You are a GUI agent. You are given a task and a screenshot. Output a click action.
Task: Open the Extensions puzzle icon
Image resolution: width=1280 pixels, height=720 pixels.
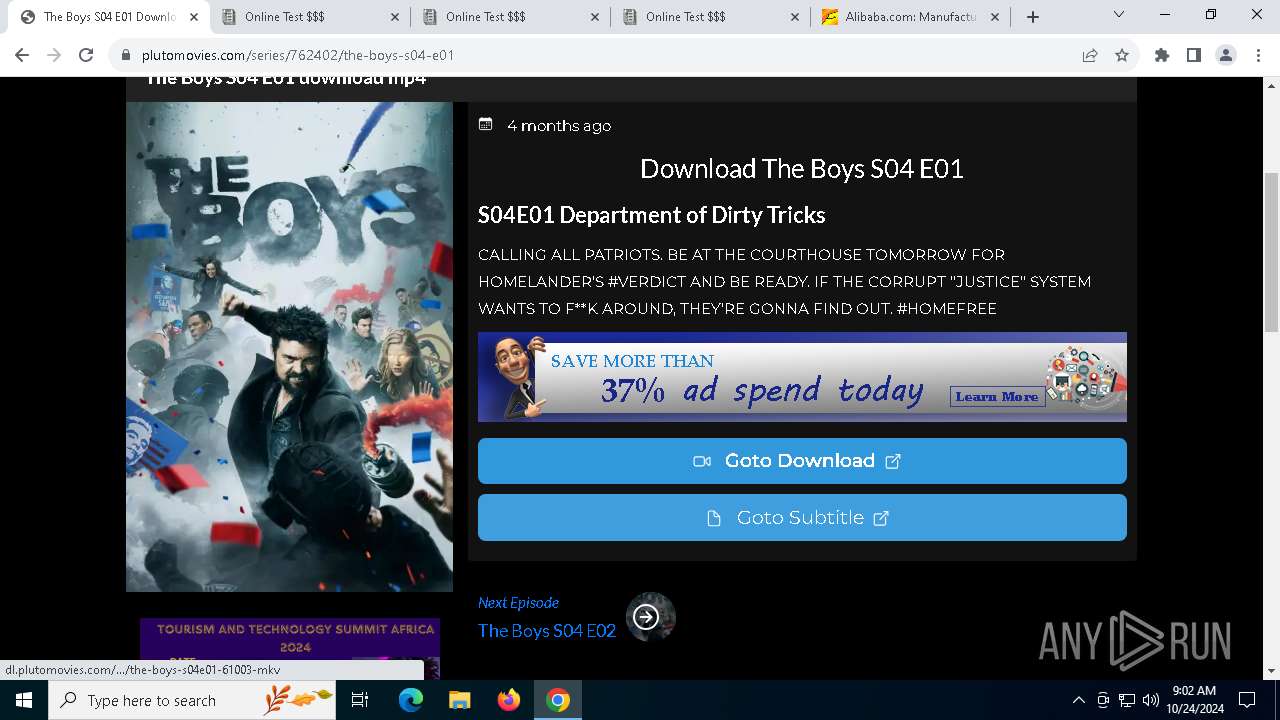point(1162,55)
